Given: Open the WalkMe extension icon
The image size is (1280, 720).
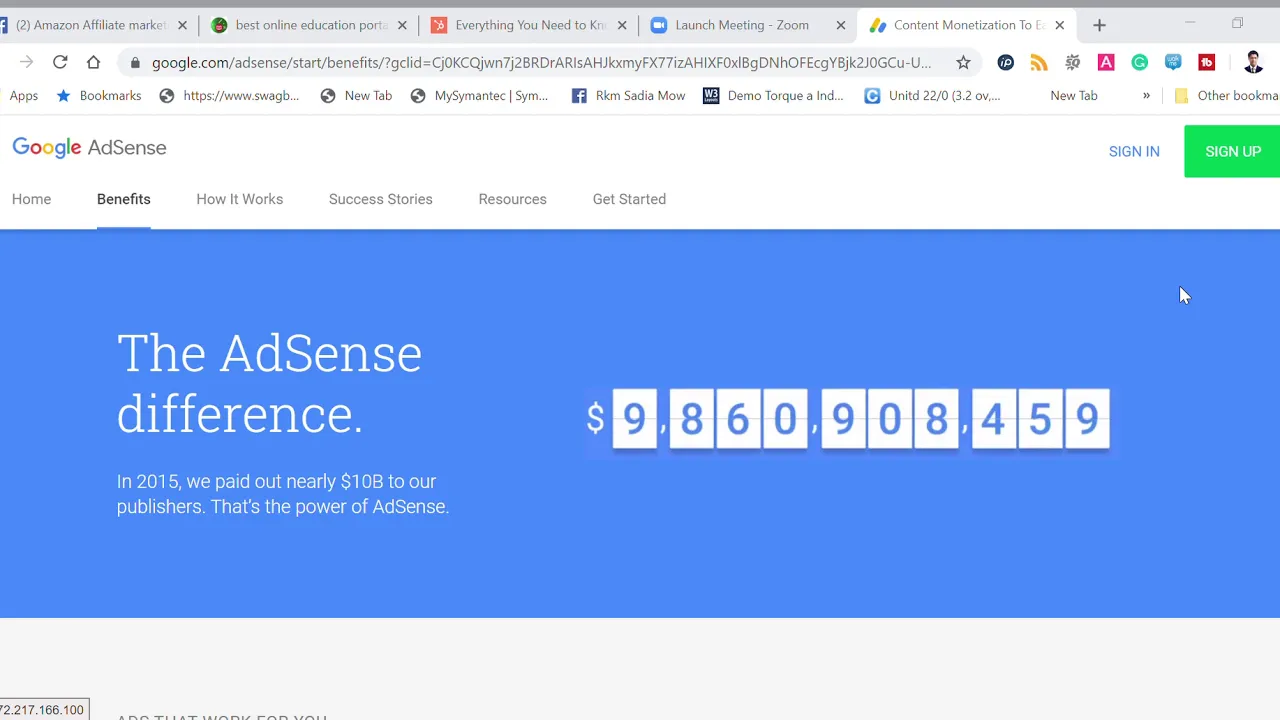Looking at the screenshot, I should [1173, 63].
